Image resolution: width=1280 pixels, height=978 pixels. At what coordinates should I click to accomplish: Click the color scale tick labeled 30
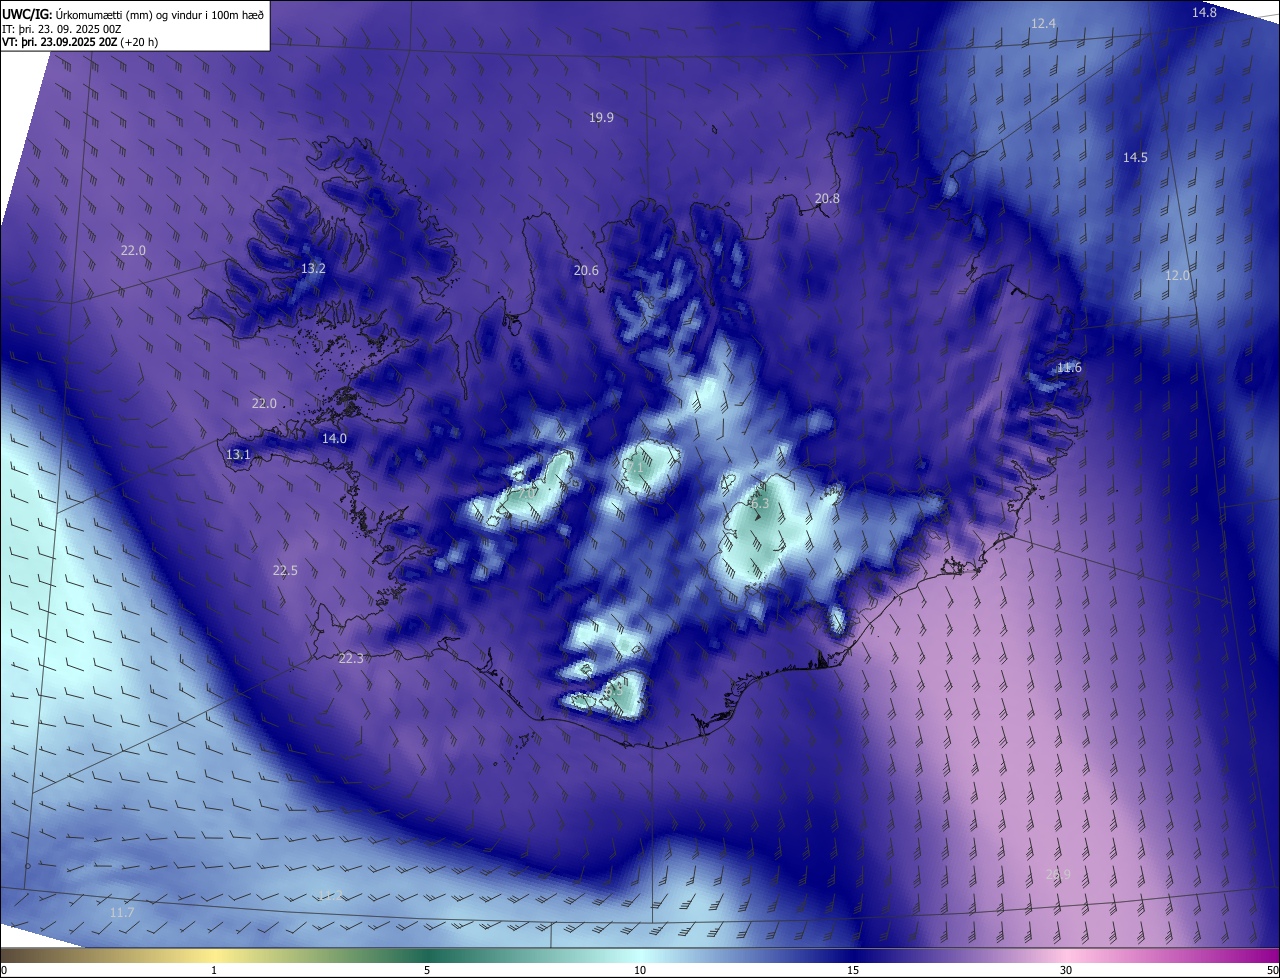[x=1066, y=970]
